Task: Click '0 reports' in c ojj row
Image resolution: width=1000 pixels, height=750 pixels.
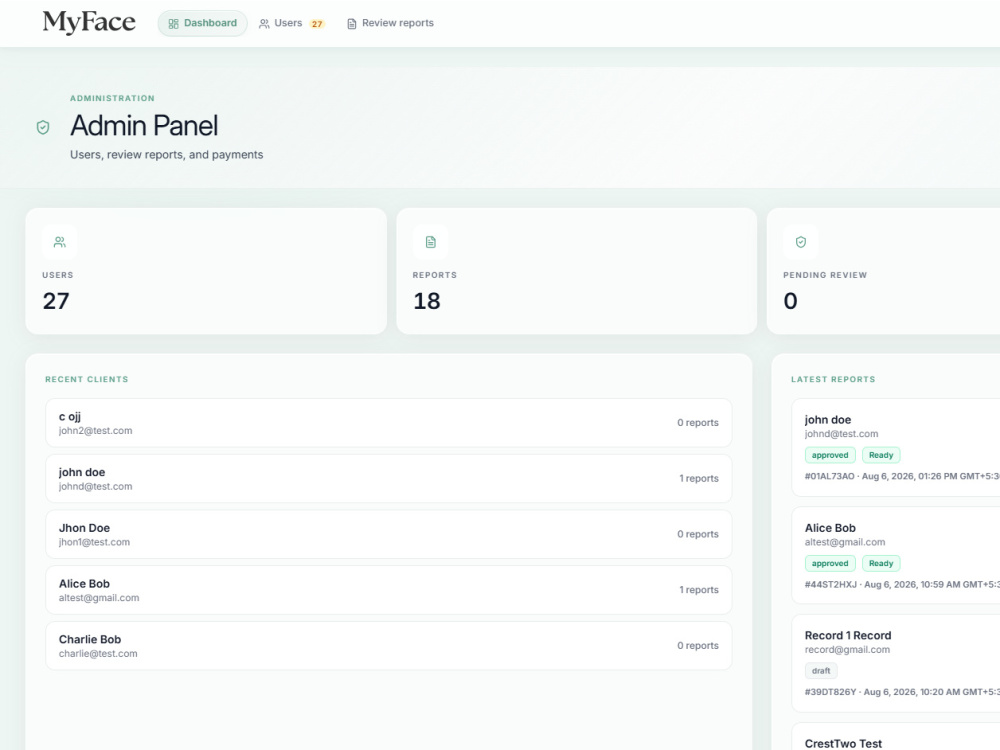Action: click(x=698, y=423)
